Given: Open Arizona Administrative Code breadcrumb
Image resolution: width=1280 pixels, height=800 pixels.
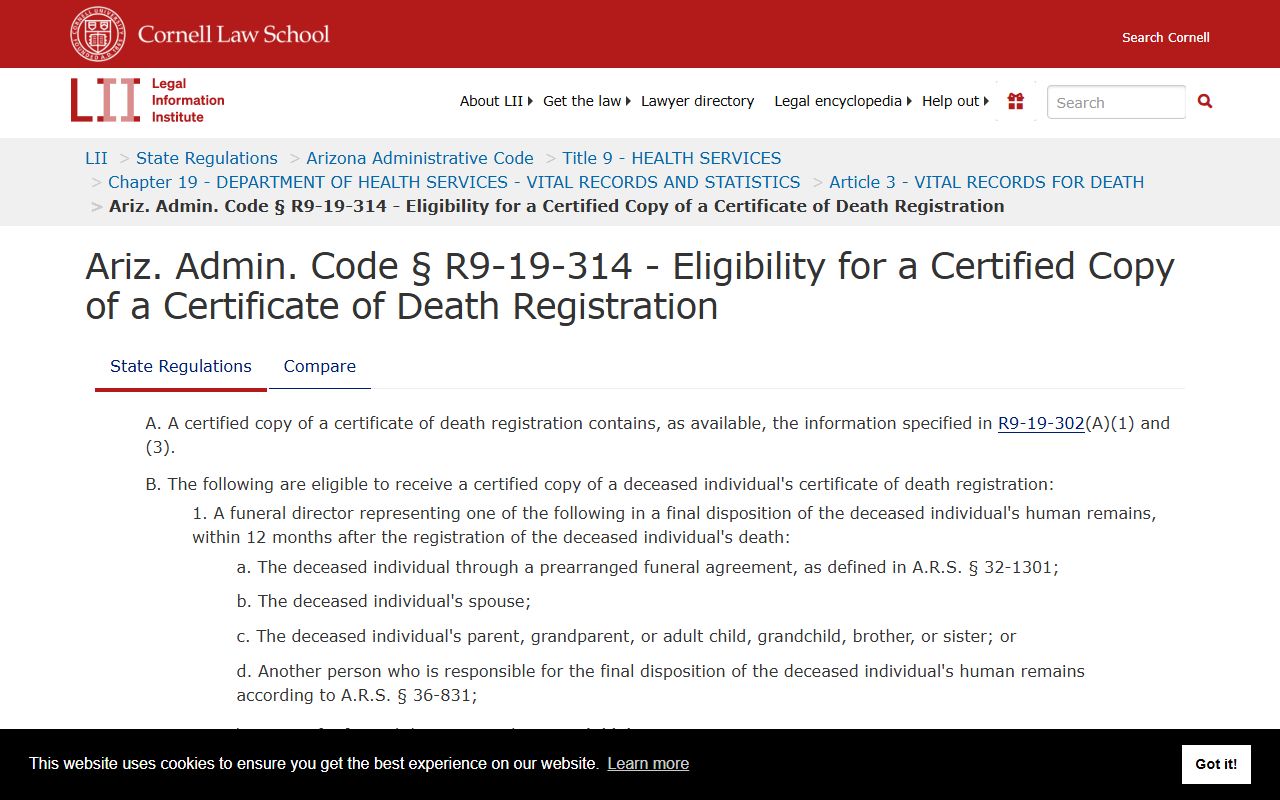Looking at the screenshot, I should (420, 158).
